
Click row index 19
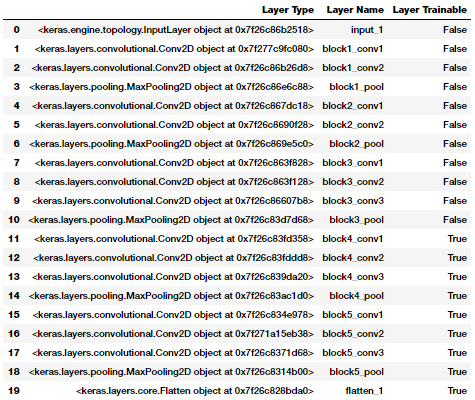(14, 391)
